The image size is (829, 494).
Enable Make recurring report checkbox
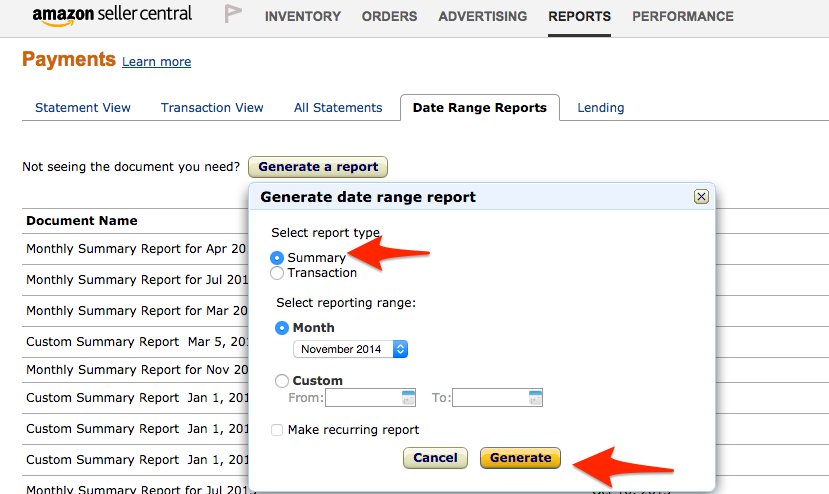pos(277,429)
